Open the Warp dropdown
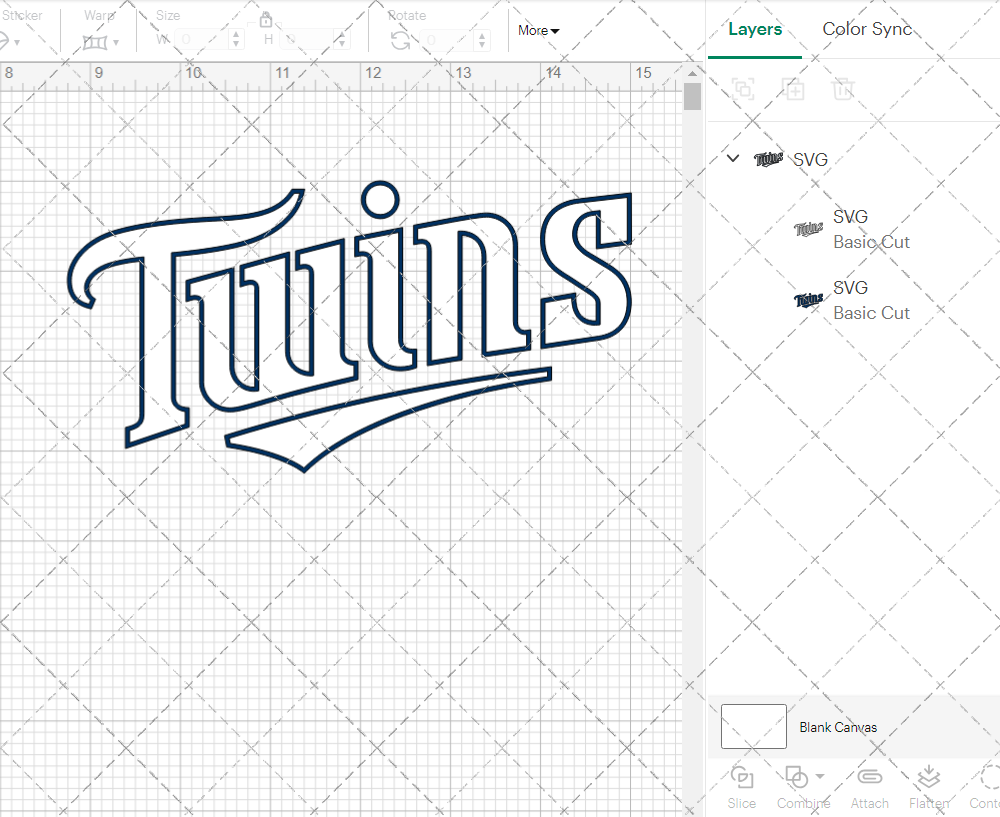 pos(101,41)
